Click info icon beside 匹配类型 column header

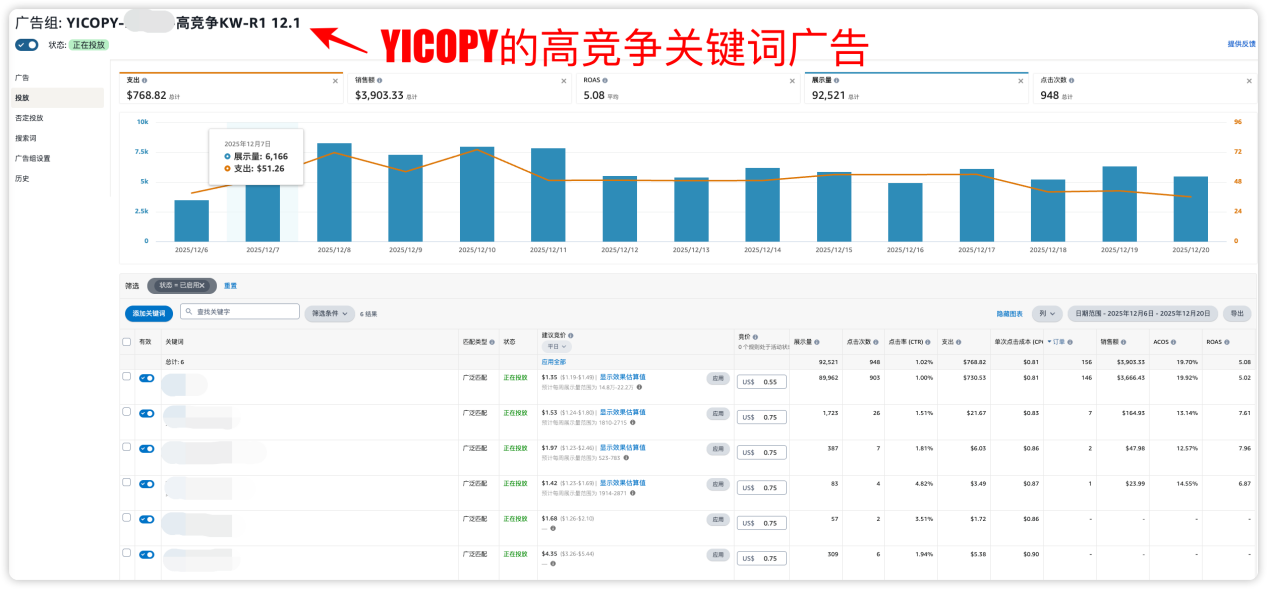click(491, 342)
